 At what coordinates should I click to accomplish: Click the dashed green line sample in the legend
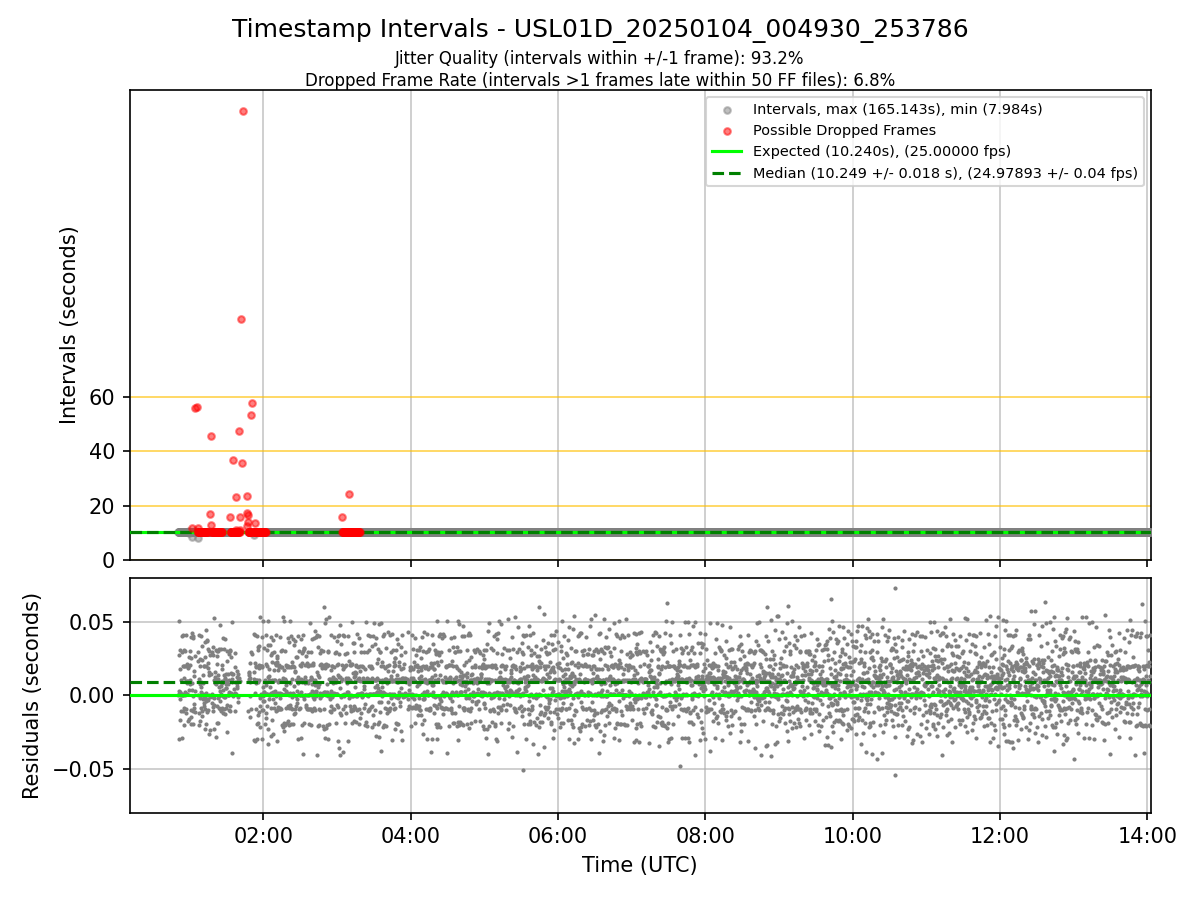click(727, 173)
